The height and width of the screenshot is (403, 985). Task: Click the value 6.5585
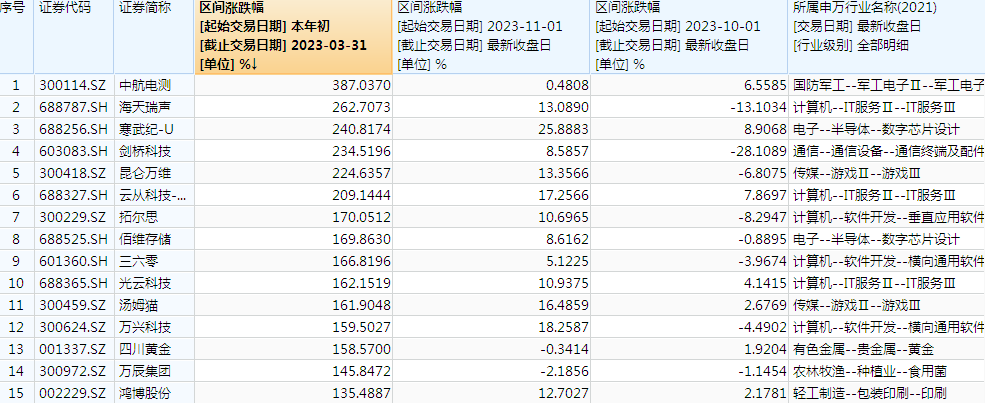click(764, 85)
